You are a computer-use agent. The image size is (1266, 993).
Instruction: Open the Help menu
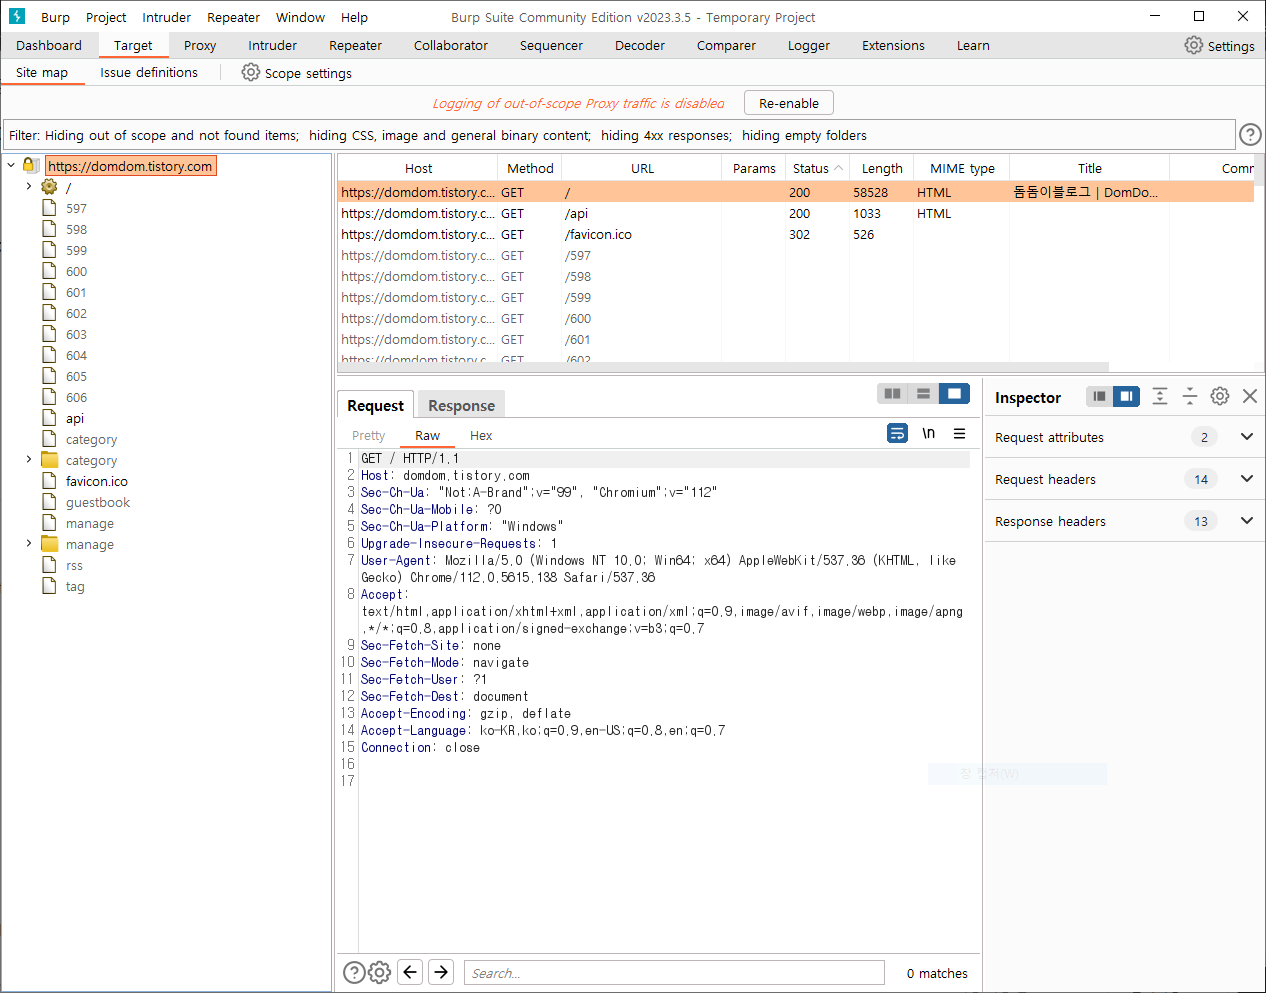click(x=354, y=17)
